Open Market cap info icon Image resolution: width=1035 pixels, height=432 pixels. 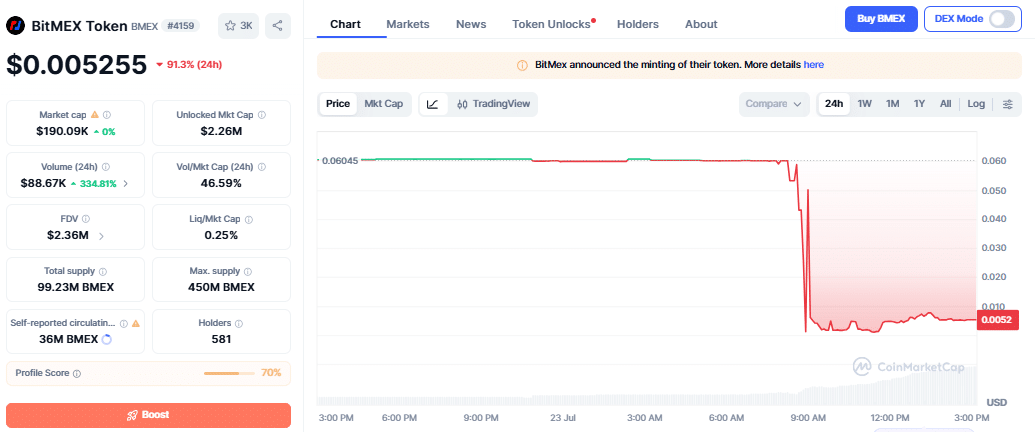point(107,115)
